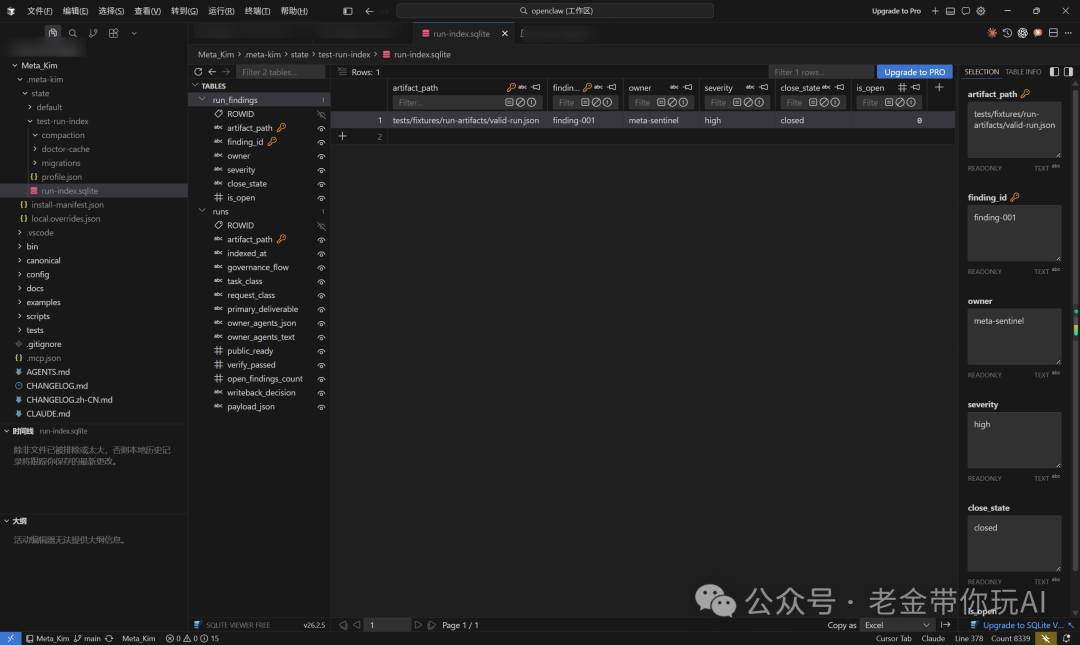Toggle visibility of governance_flow column
Viewport: 1080px width, 645px height.
click(321, 268)
